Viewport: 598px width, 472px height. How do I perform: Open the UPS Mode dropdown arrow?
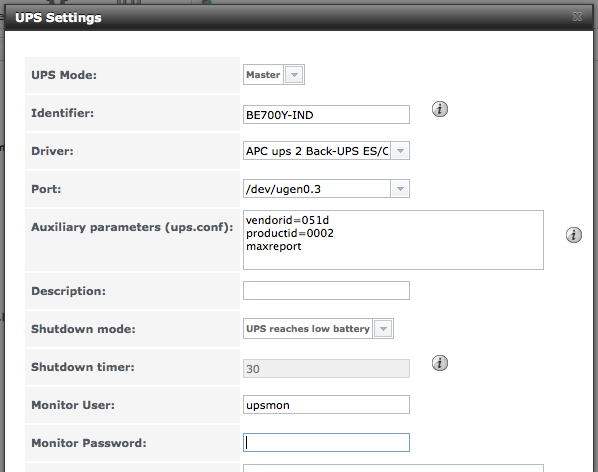pyautogui.click(x=294, y=75)
